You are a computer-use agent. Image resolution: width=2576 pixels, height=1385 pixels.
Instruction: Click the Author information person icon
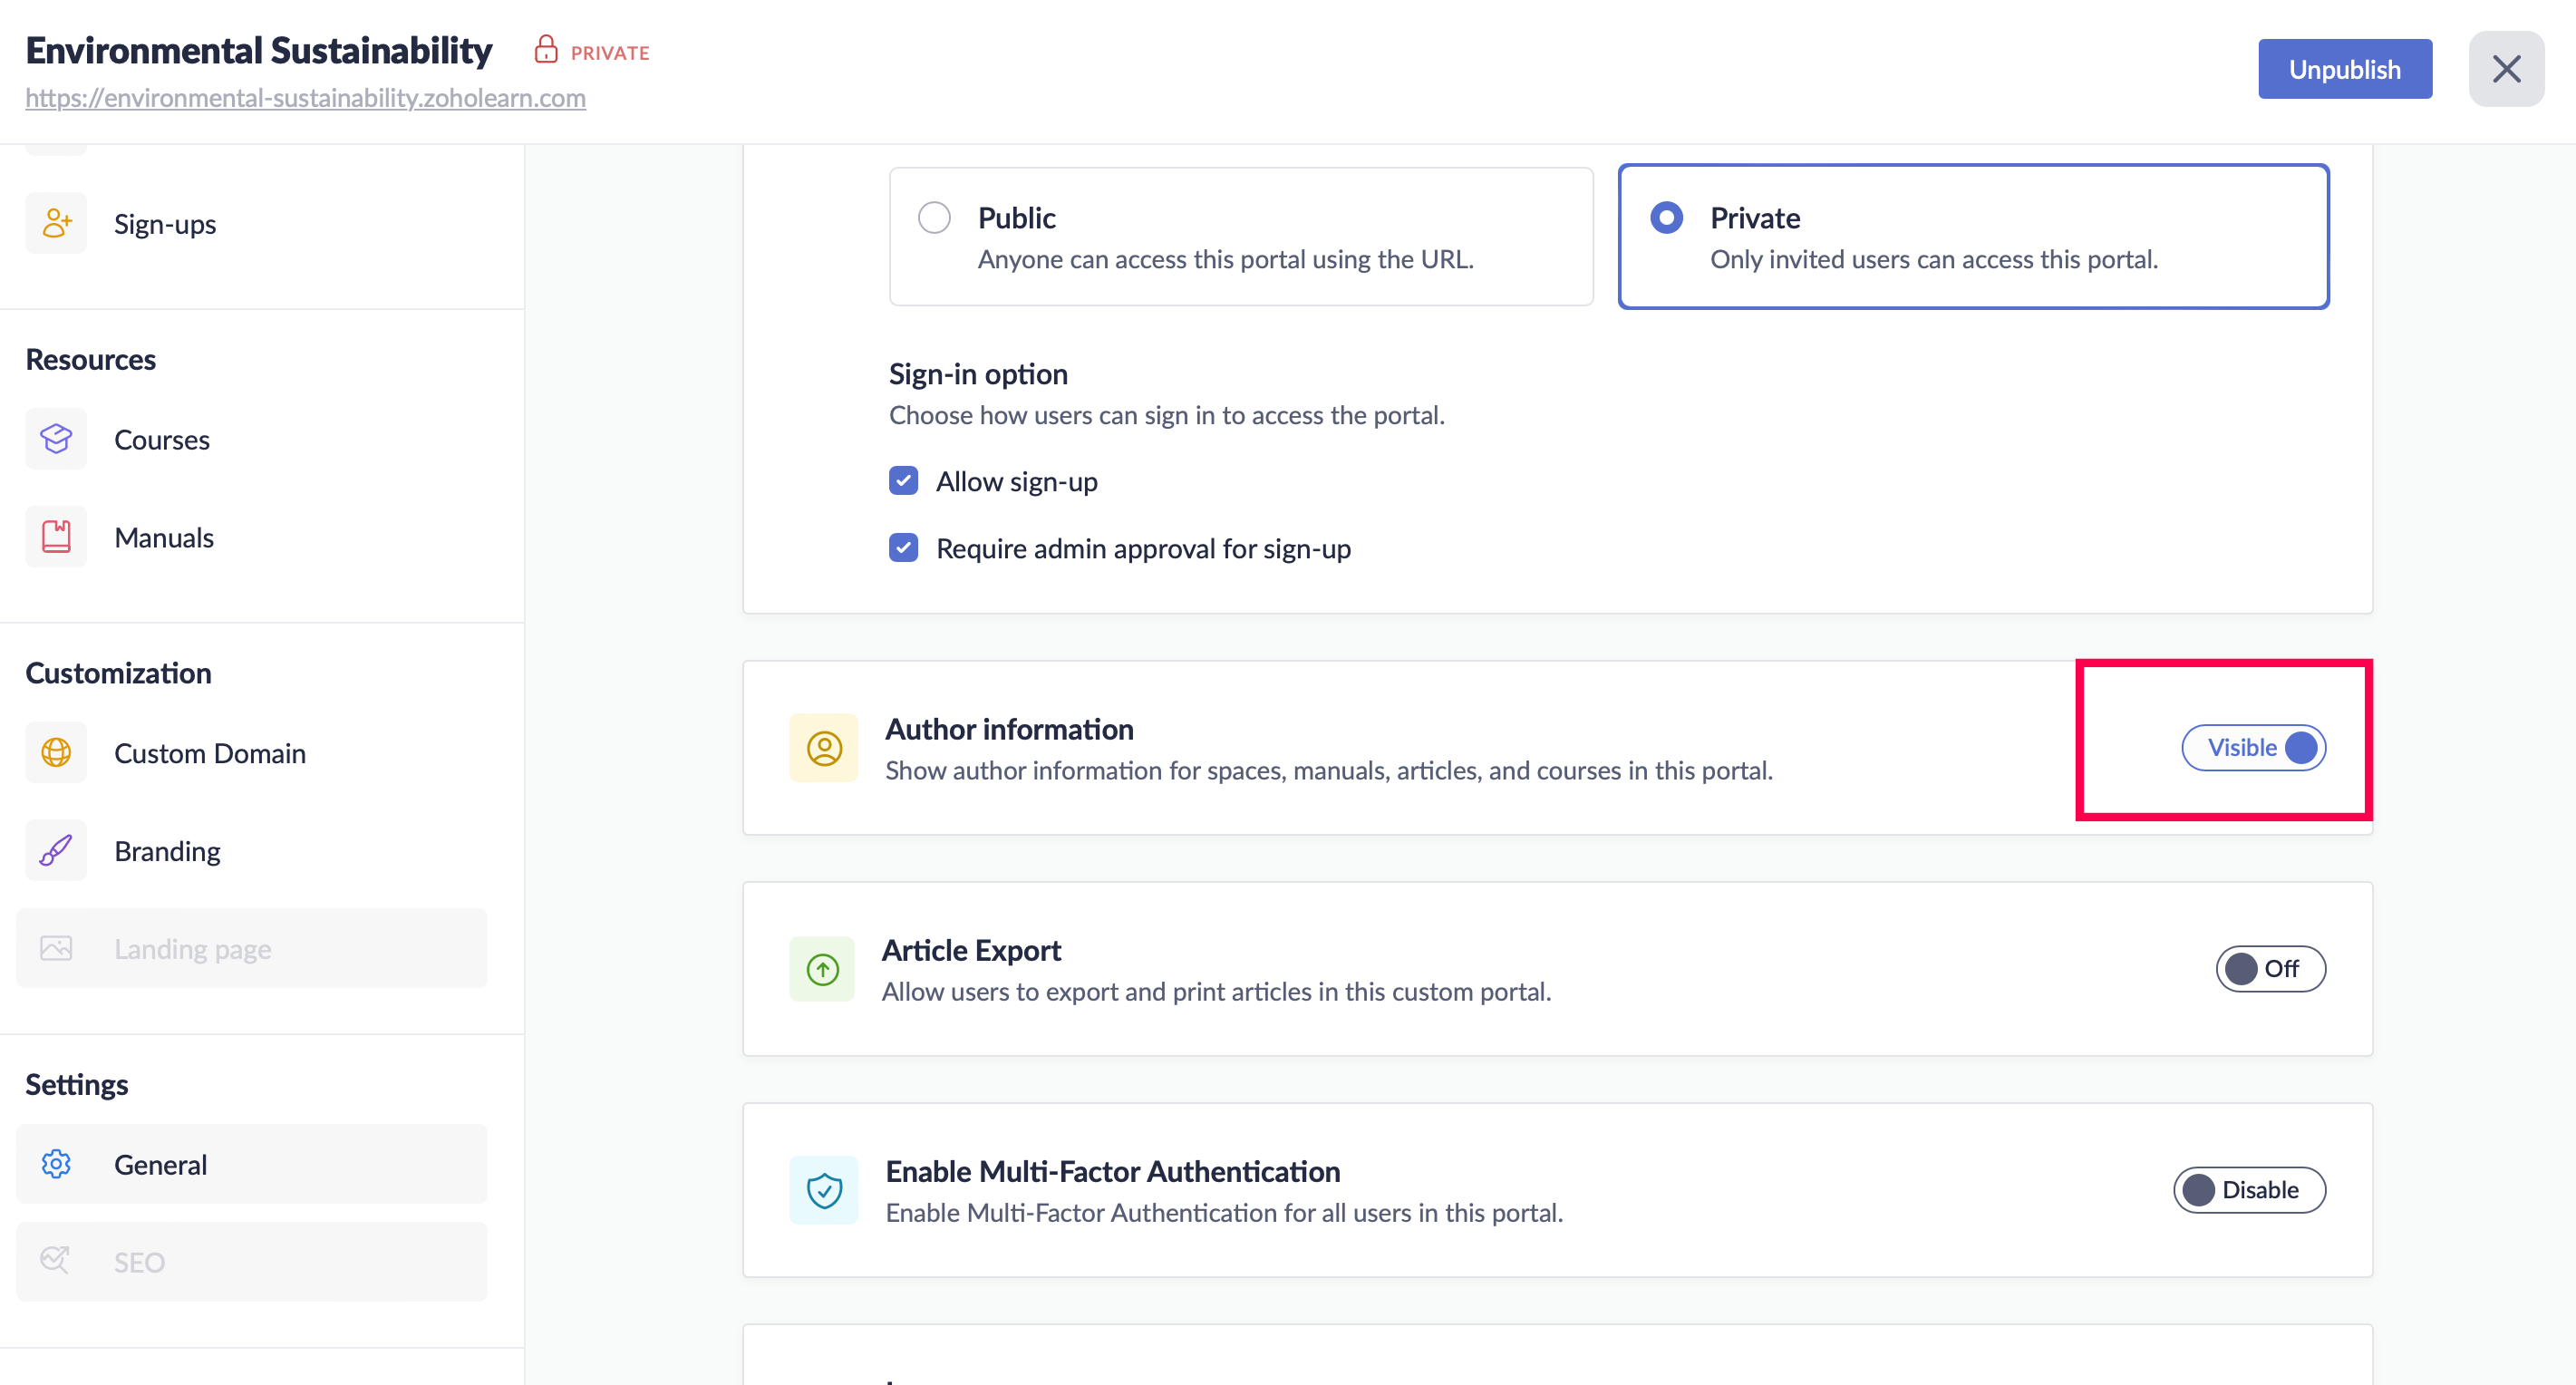823,748
